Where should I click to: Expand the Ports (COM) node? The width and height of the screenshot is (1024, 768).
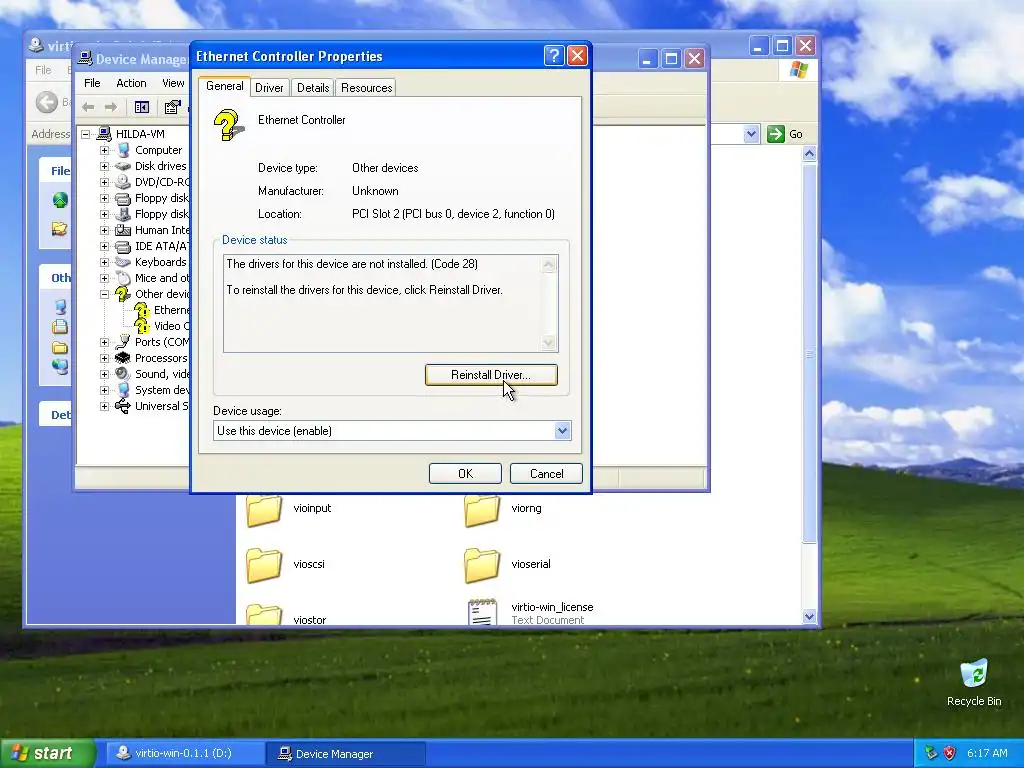pyautogui.click(x=104, y=342)
